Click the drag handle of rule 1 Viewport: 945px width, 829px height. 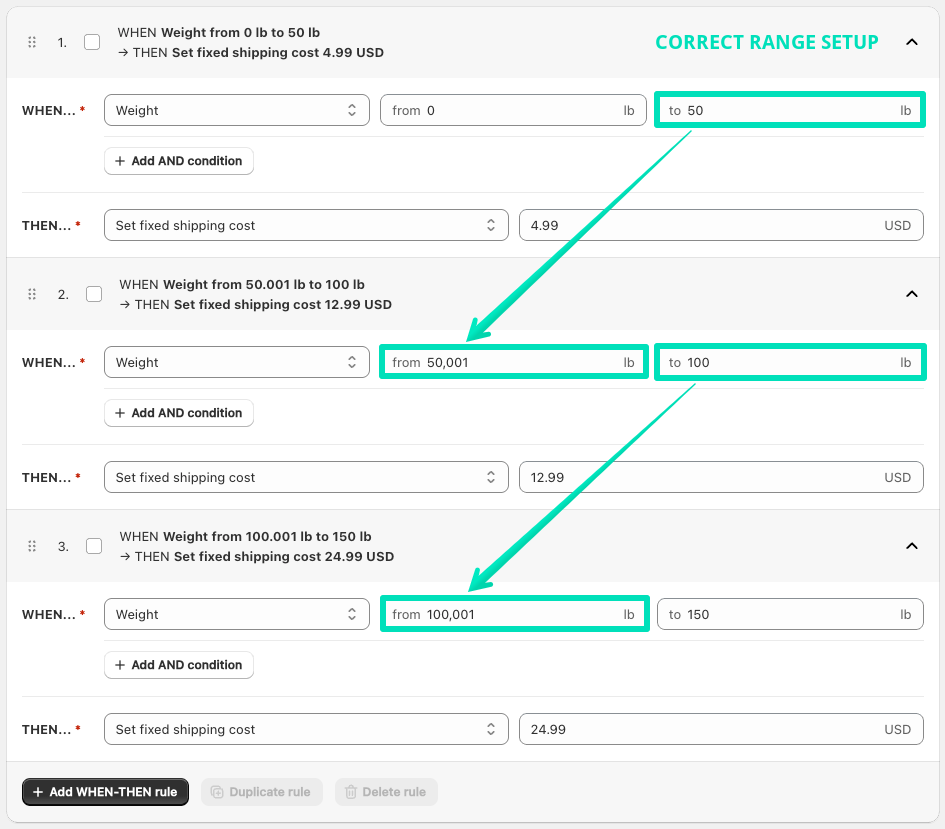32,42
